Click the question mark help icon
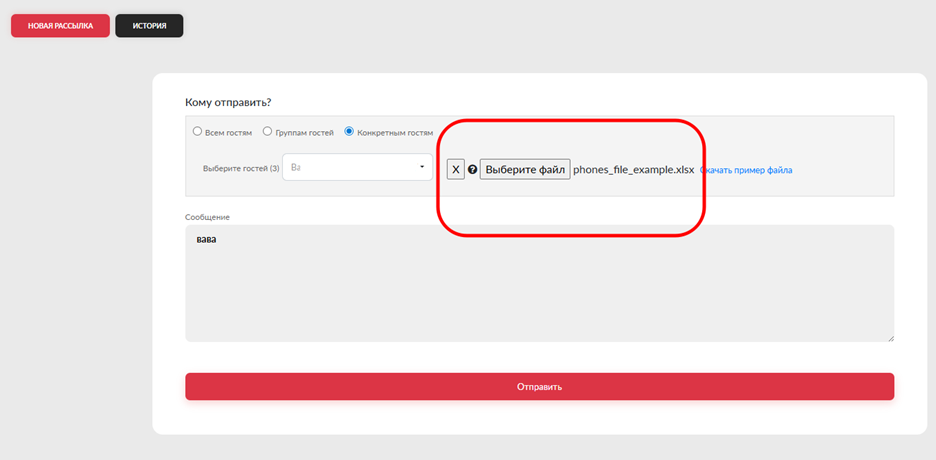Image resolution: width=936 pixels, height=460 pixels. click(x=472, y=170)
